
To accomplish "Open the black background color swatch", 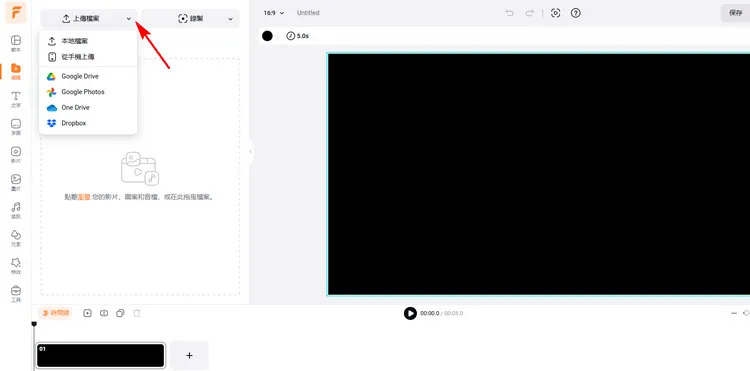I will pyautogui.click(x=267, y=36).
